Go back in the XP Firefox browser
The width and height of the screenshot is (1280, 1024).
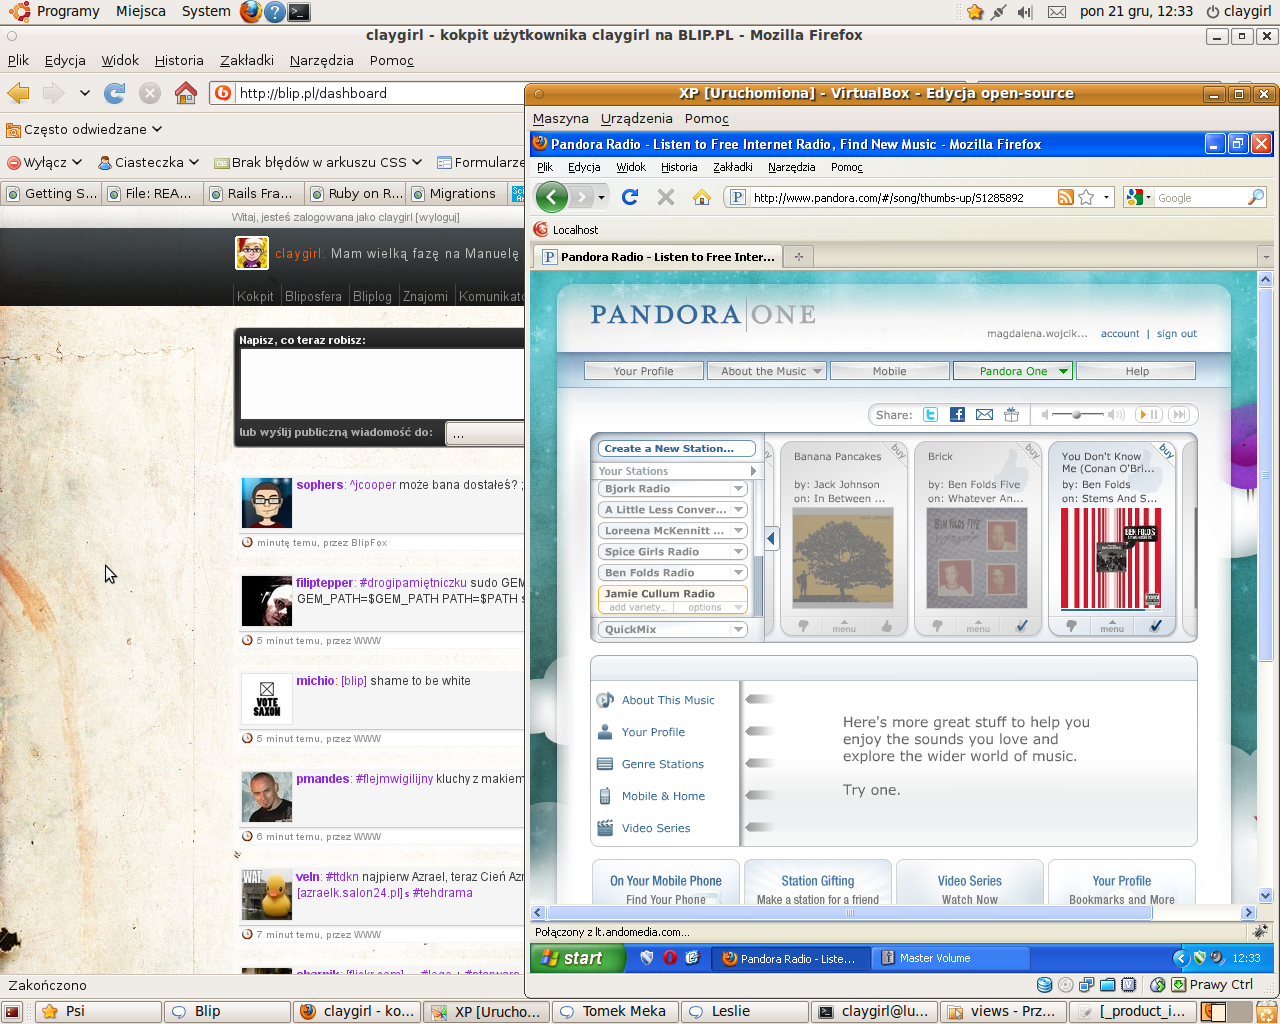pyautogui.click(x=551, y=197)
